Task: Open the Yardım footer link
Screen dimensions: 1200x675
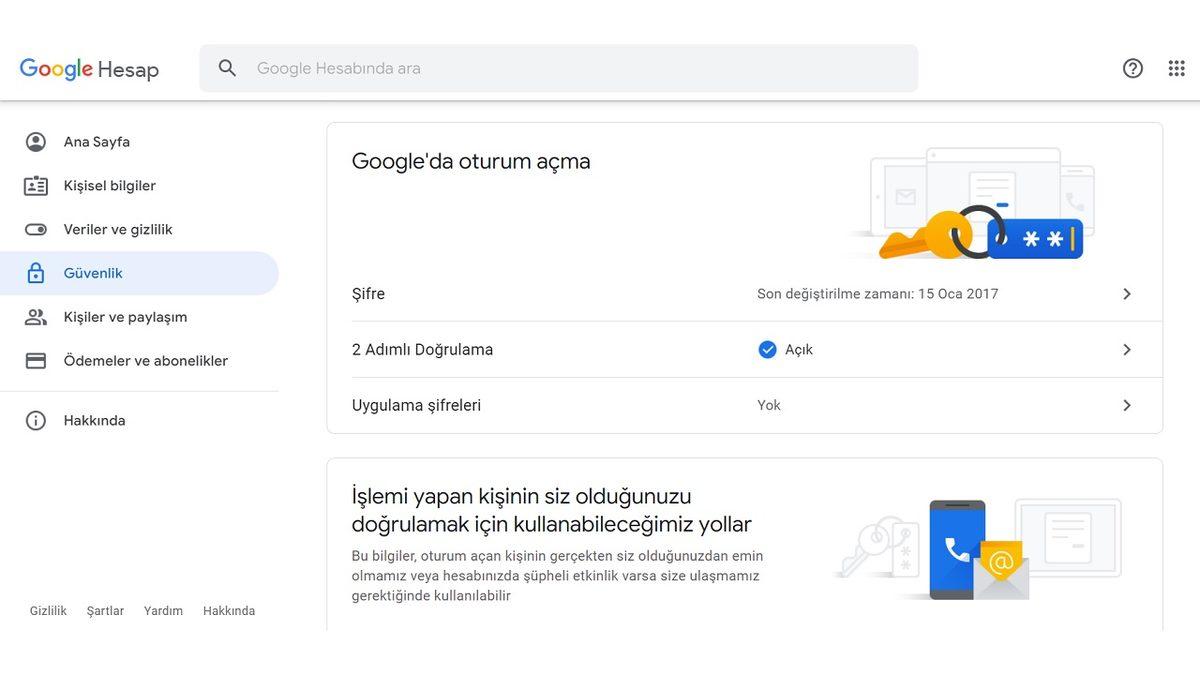Action: click(x=163, y=610)
